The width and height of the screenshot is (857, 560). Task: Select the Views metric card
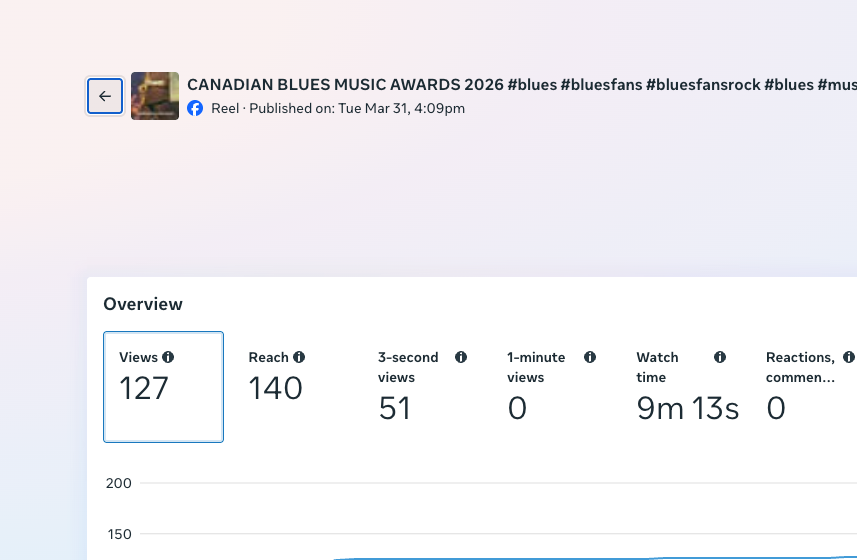(163, 387)
